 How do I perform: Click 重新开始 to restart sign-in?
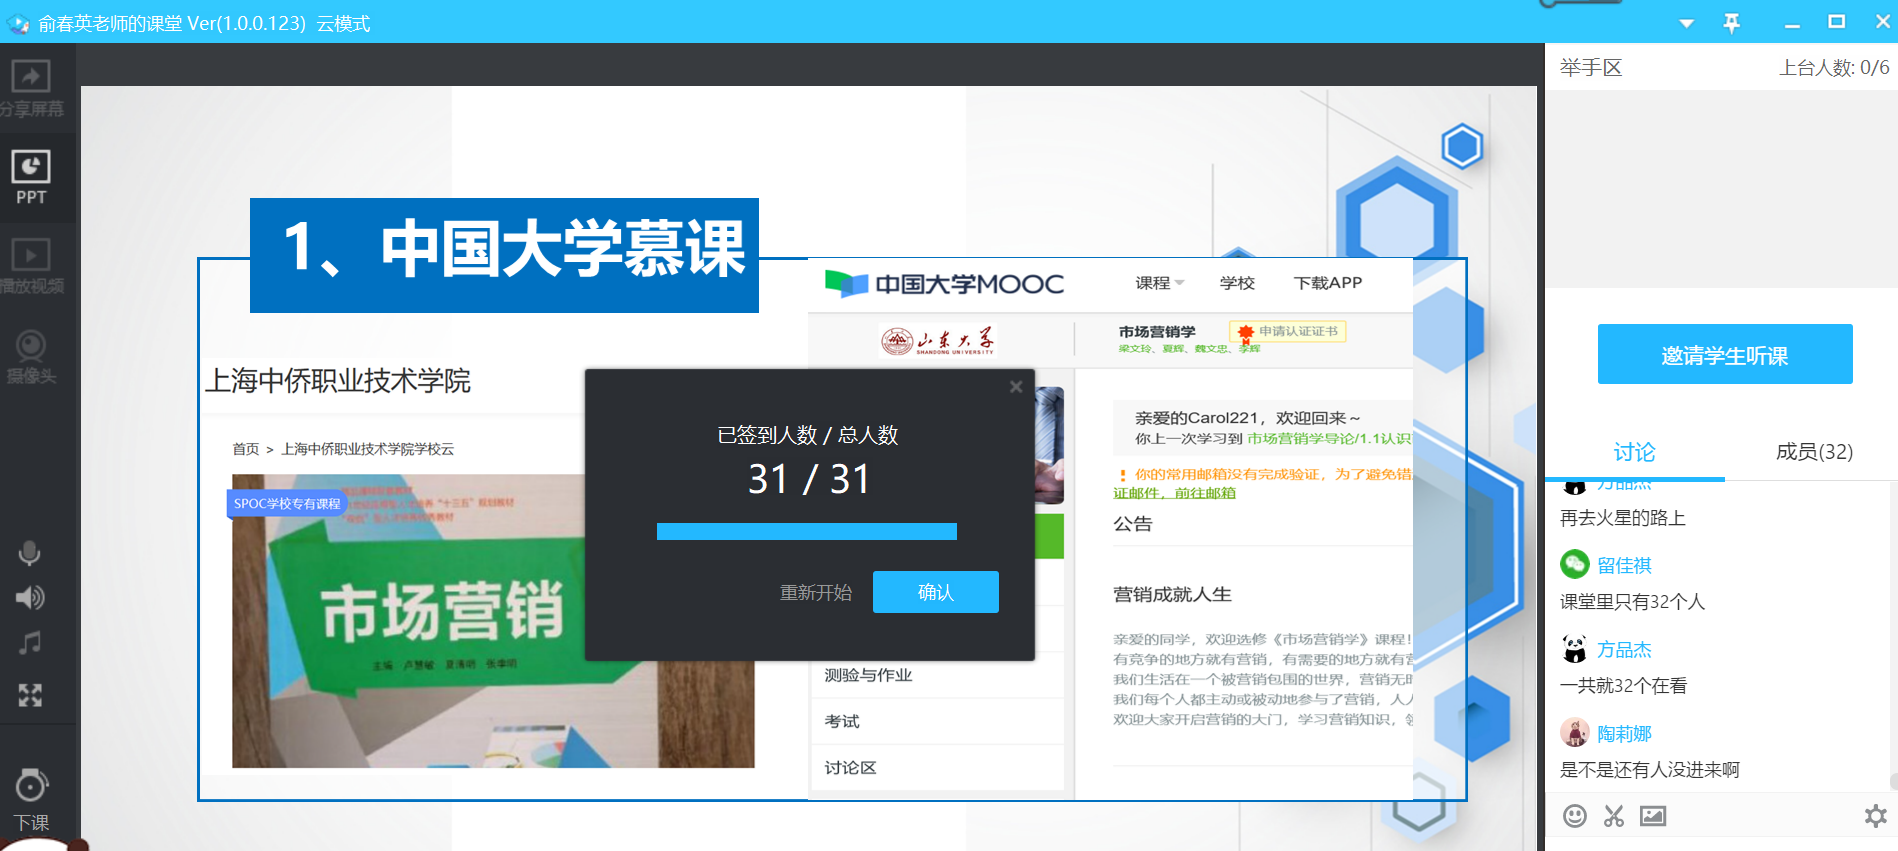(816, 592)
